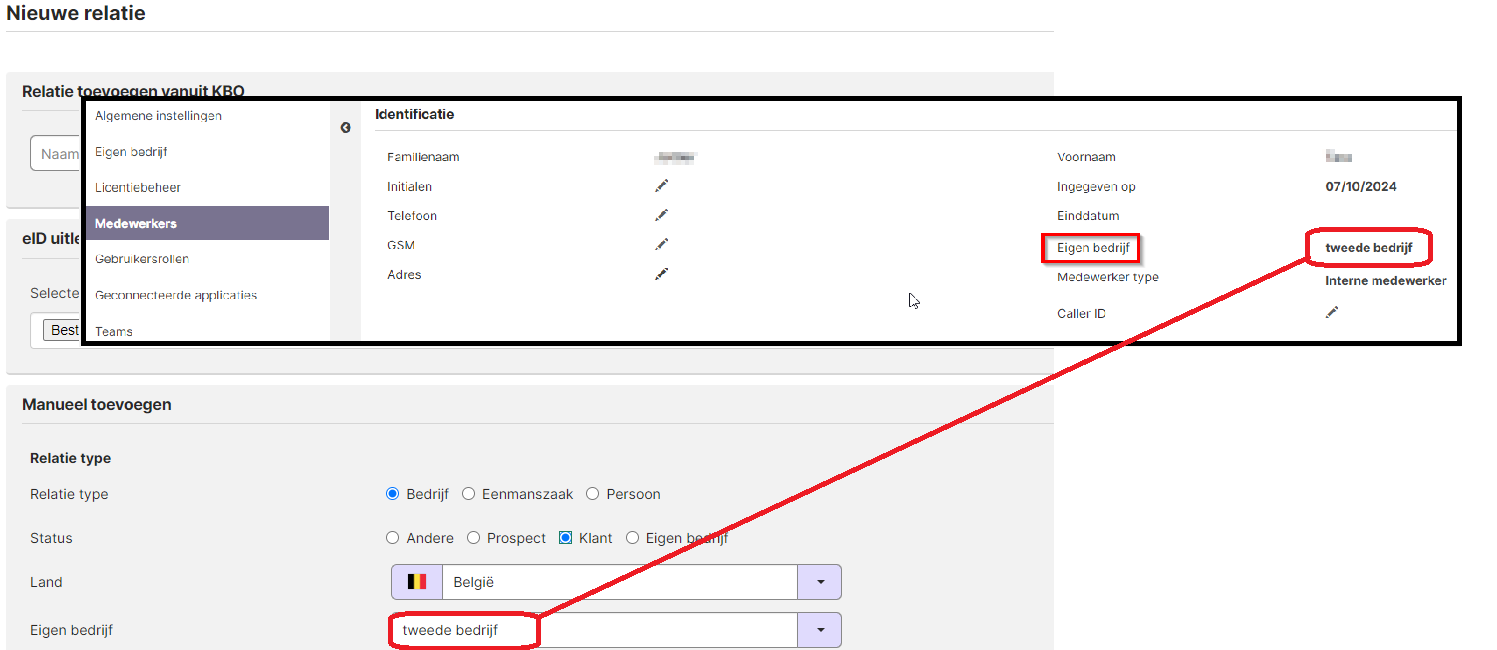The width and height of the screenshot is (1497, 650).
Task: Edit Caller ID with pencil icon
Action: (1331, 313)
